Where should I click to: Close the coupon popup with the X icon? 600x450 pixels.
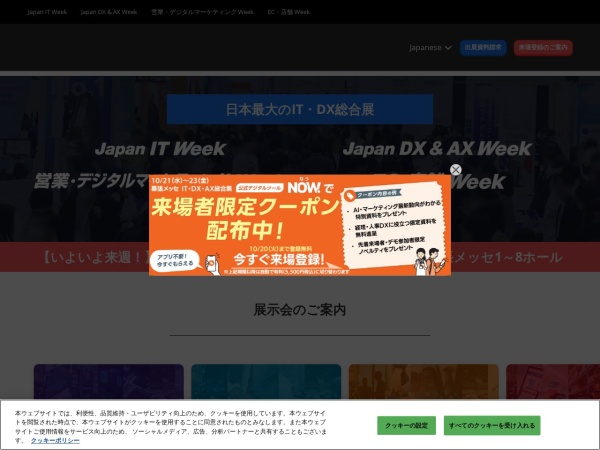click(455, 170)
